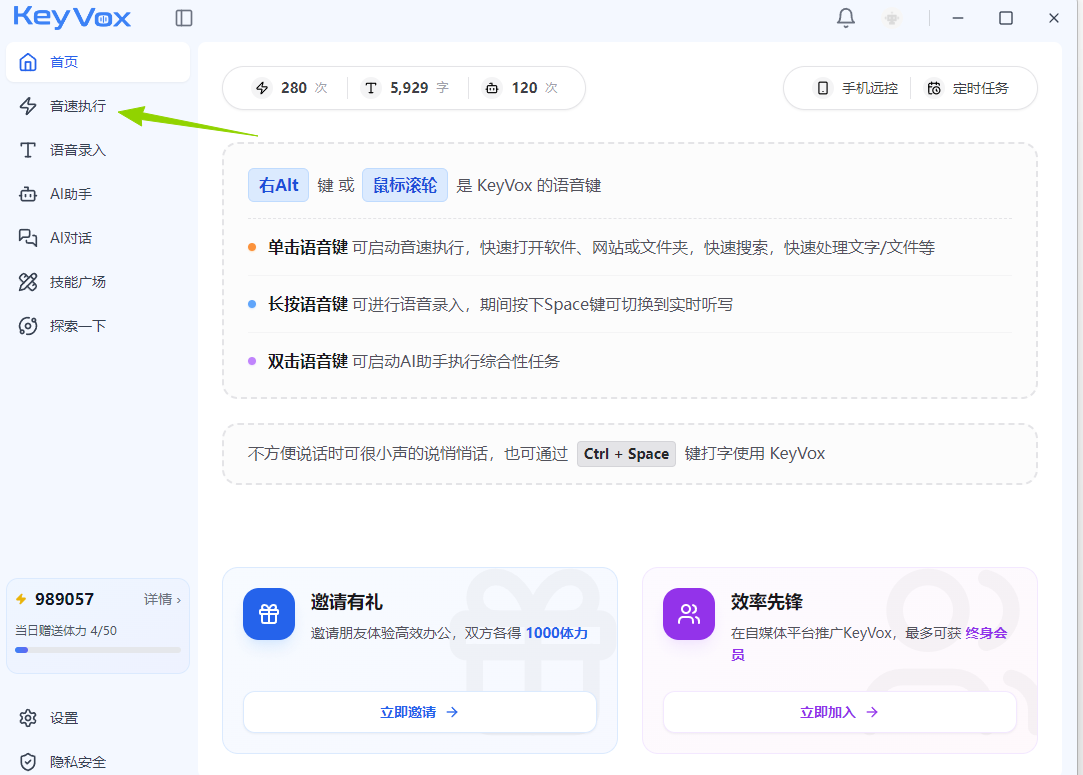This screenshot has height=775, width=1083.
Task: Click the stamina lightning icon beside 989057
Action: coord(21,599)
